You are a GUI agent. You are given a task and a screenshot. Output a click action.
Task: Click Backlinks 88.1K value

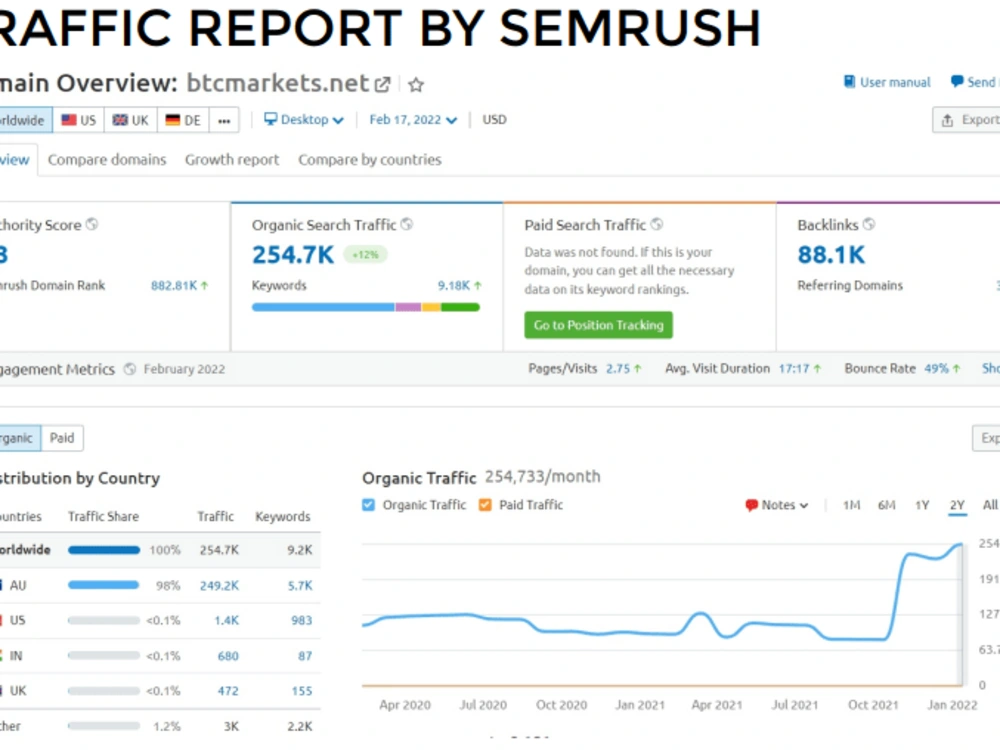pos(831,254)
